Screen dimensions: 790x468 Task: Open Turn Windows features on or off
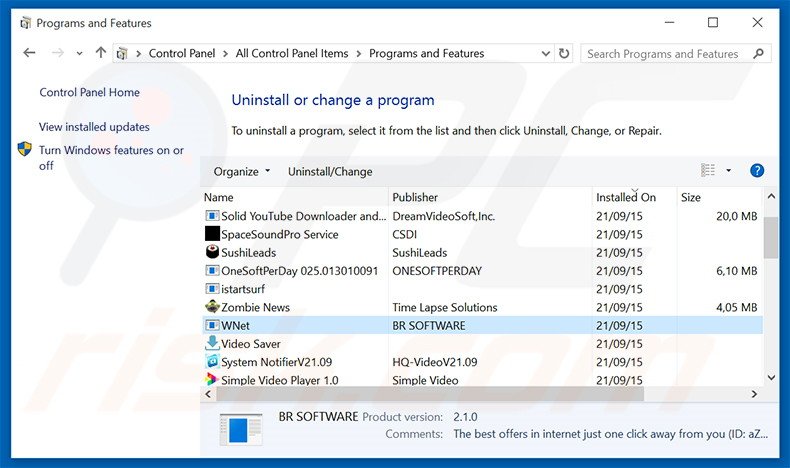pyautogui.click(x=111, y=158)
